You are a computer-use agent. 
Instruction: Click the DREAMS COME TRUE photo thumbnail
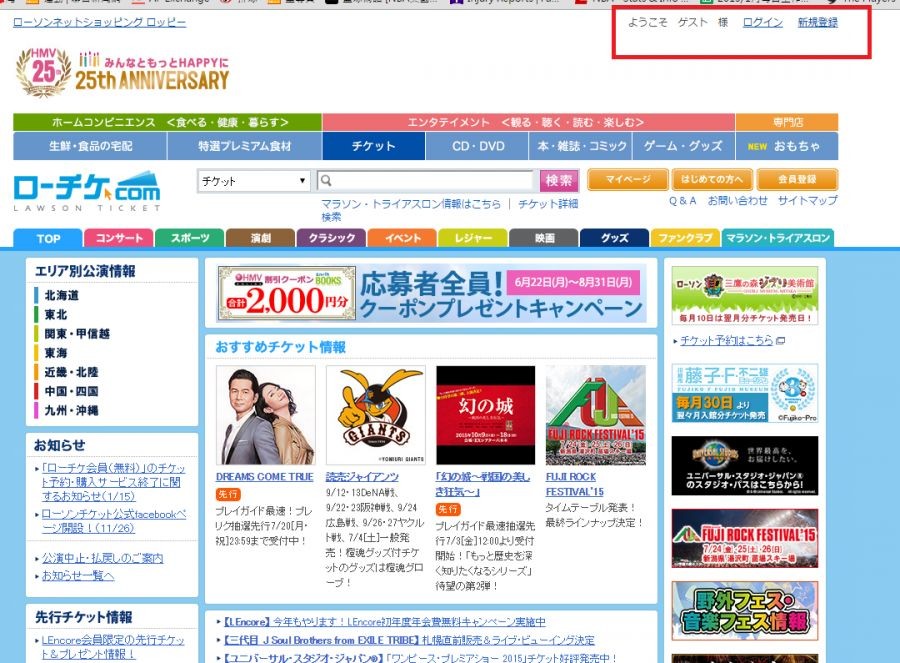coord(266,415)
